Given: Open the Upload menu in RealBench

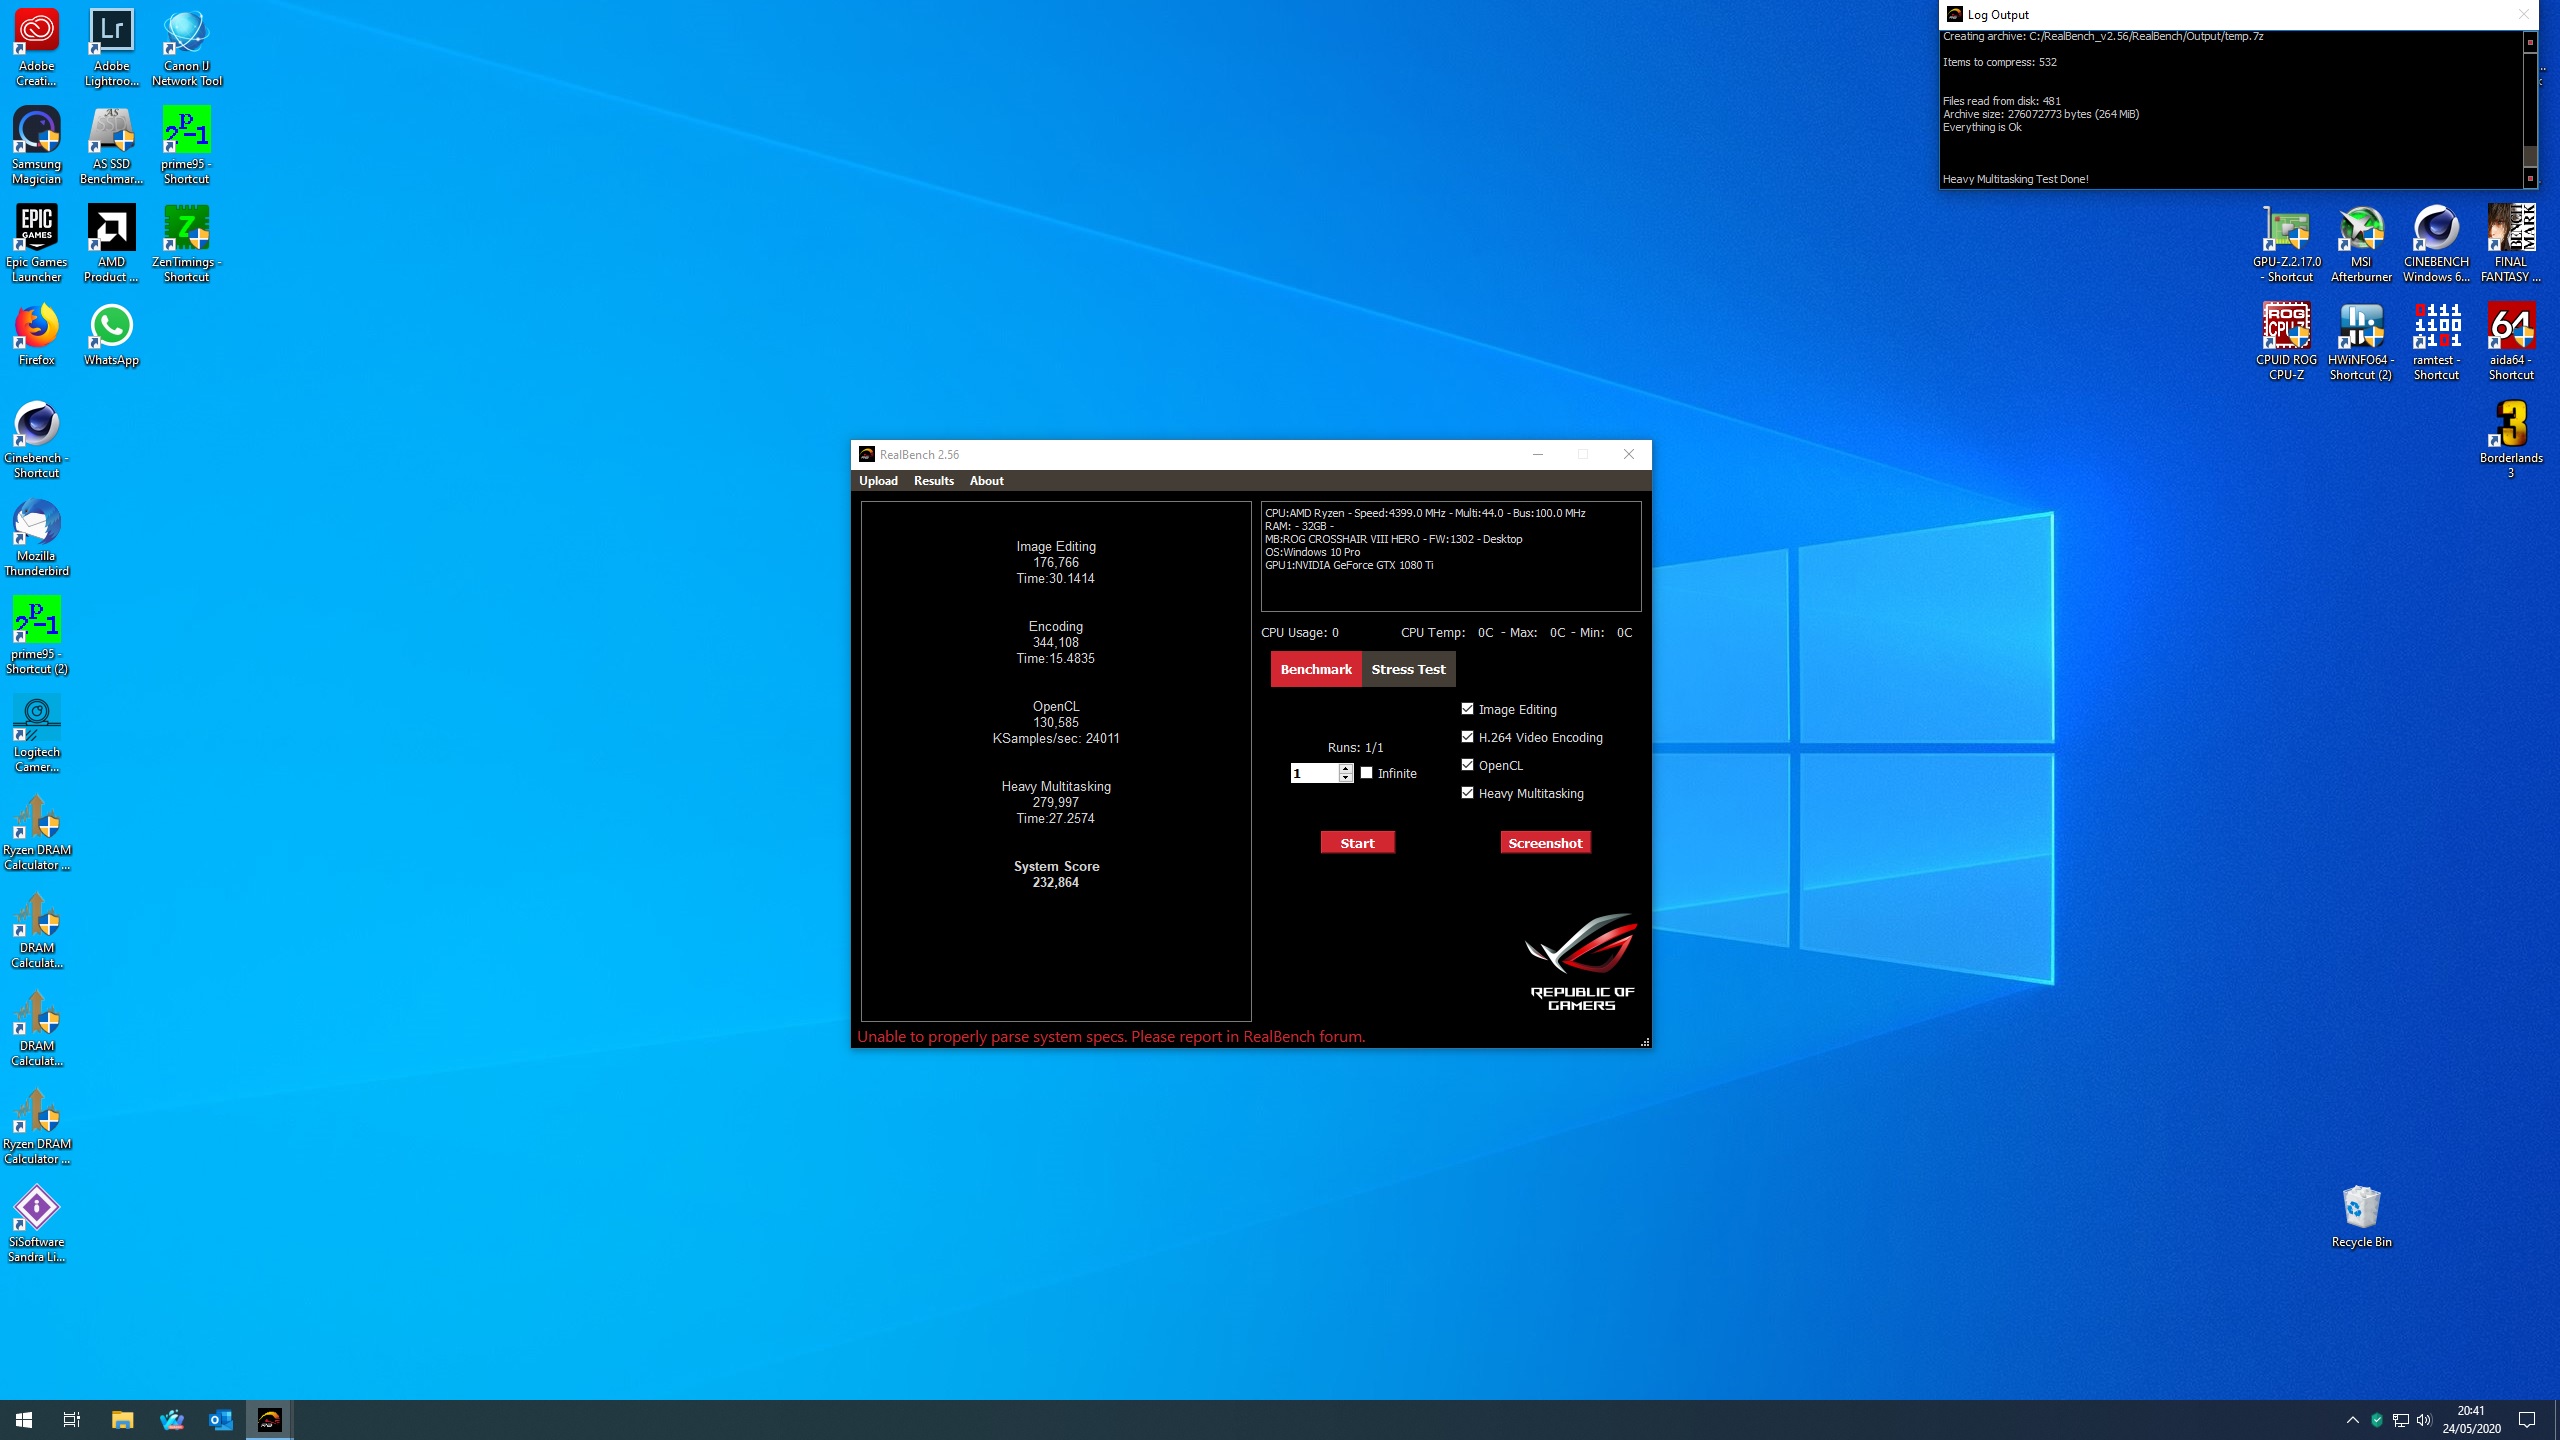Looking at the screenshot, I should click(x=878, y=481).
